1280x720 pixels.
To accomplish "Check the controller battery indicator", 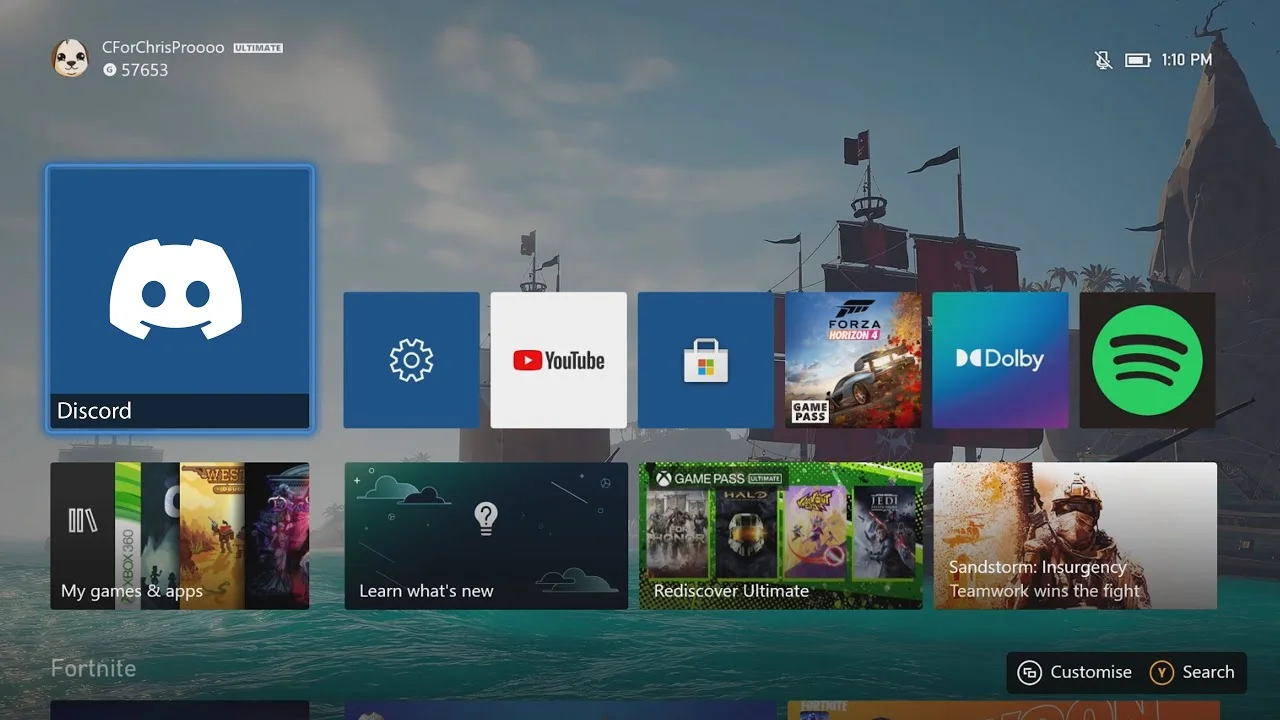I will [1138, 60].
